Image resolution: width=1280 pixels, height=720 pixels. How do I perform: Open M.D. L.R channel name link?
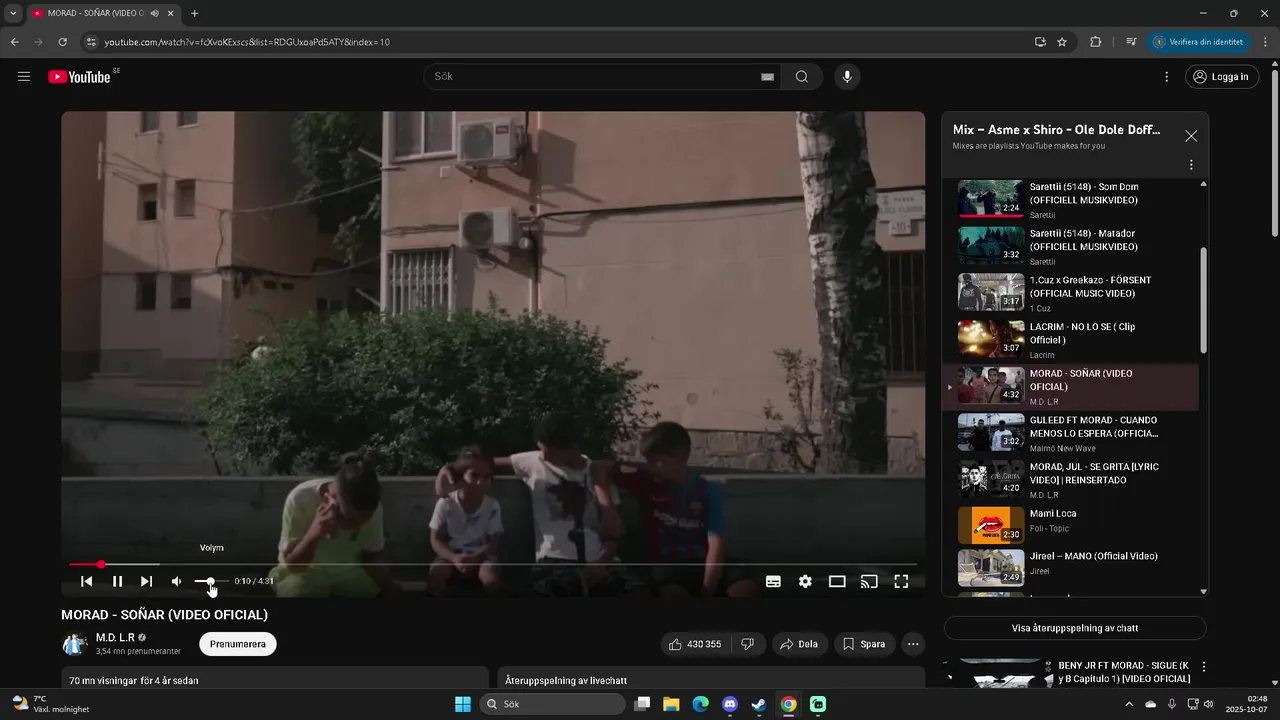(x=115, y=637)
